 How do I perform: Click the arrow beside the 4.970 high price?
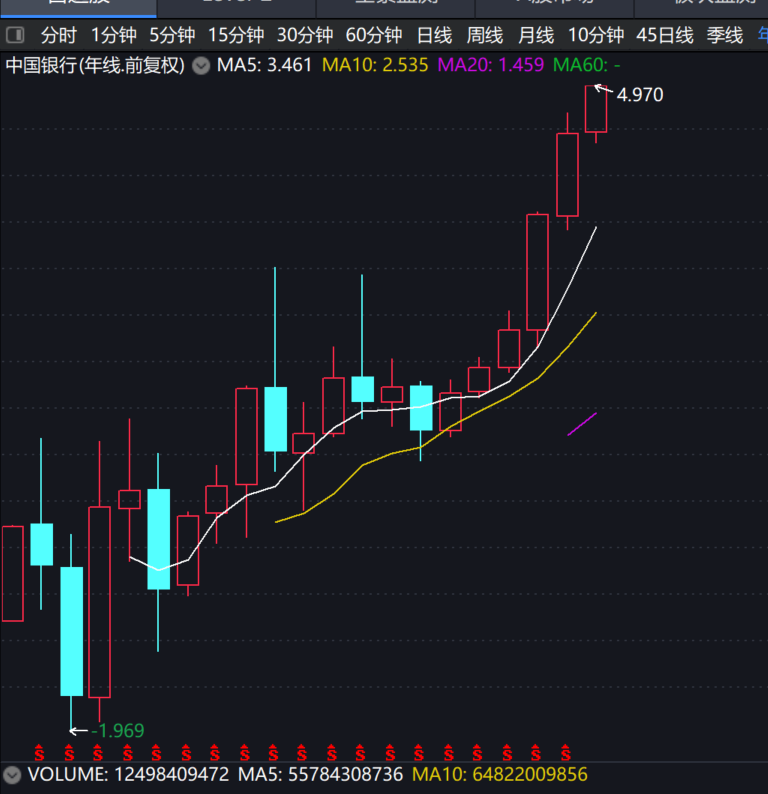click(603, 90)
